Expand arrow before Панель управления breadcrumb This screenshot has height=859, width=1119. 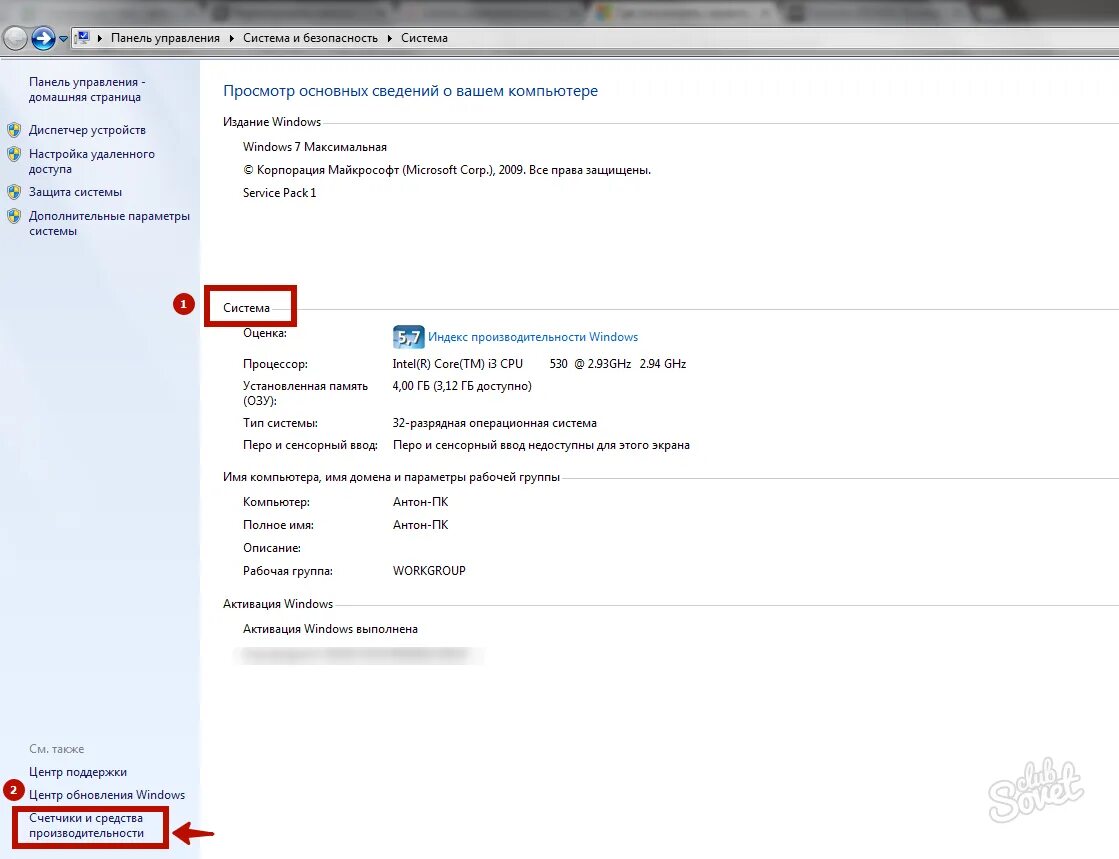pyautogui.click(x=99, y=39)
